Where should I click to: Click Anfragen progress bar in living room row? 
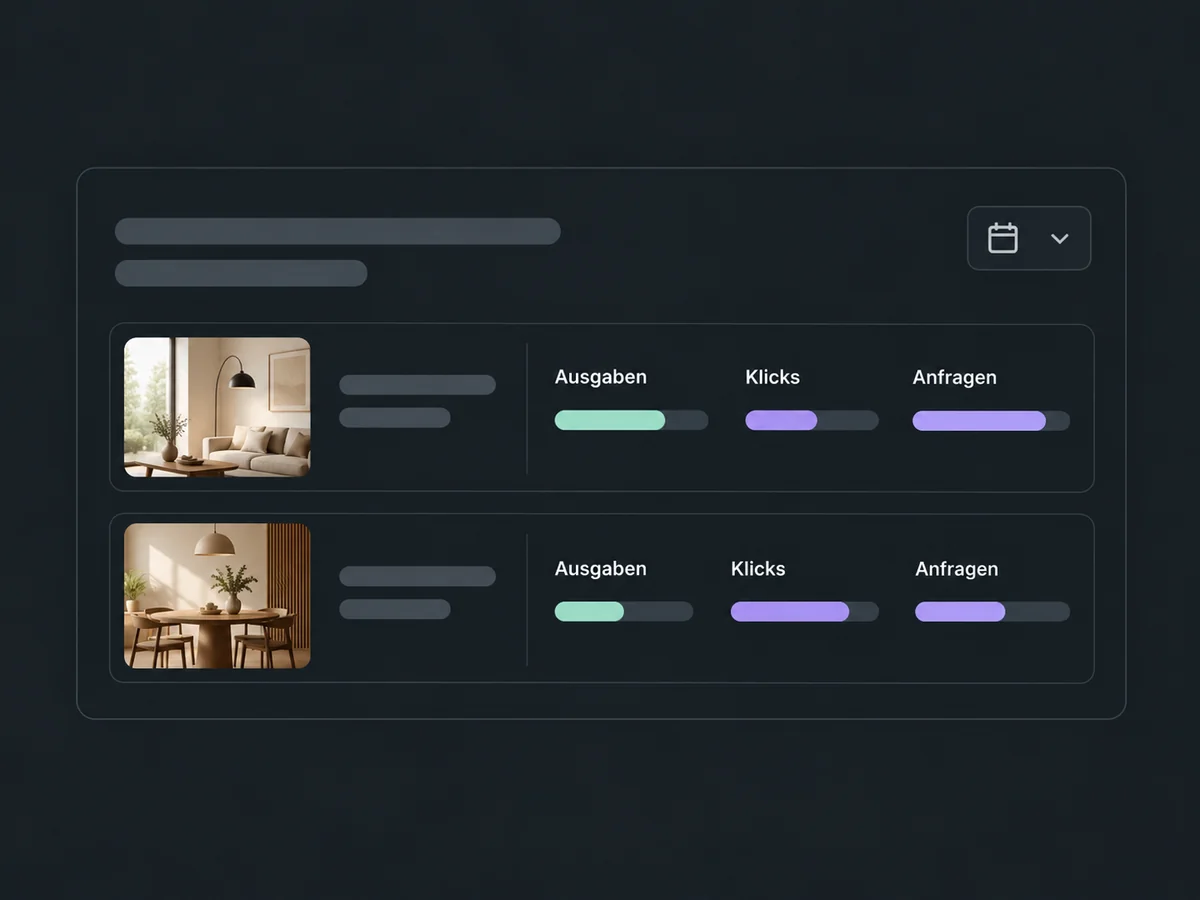[x=991, y=421]
